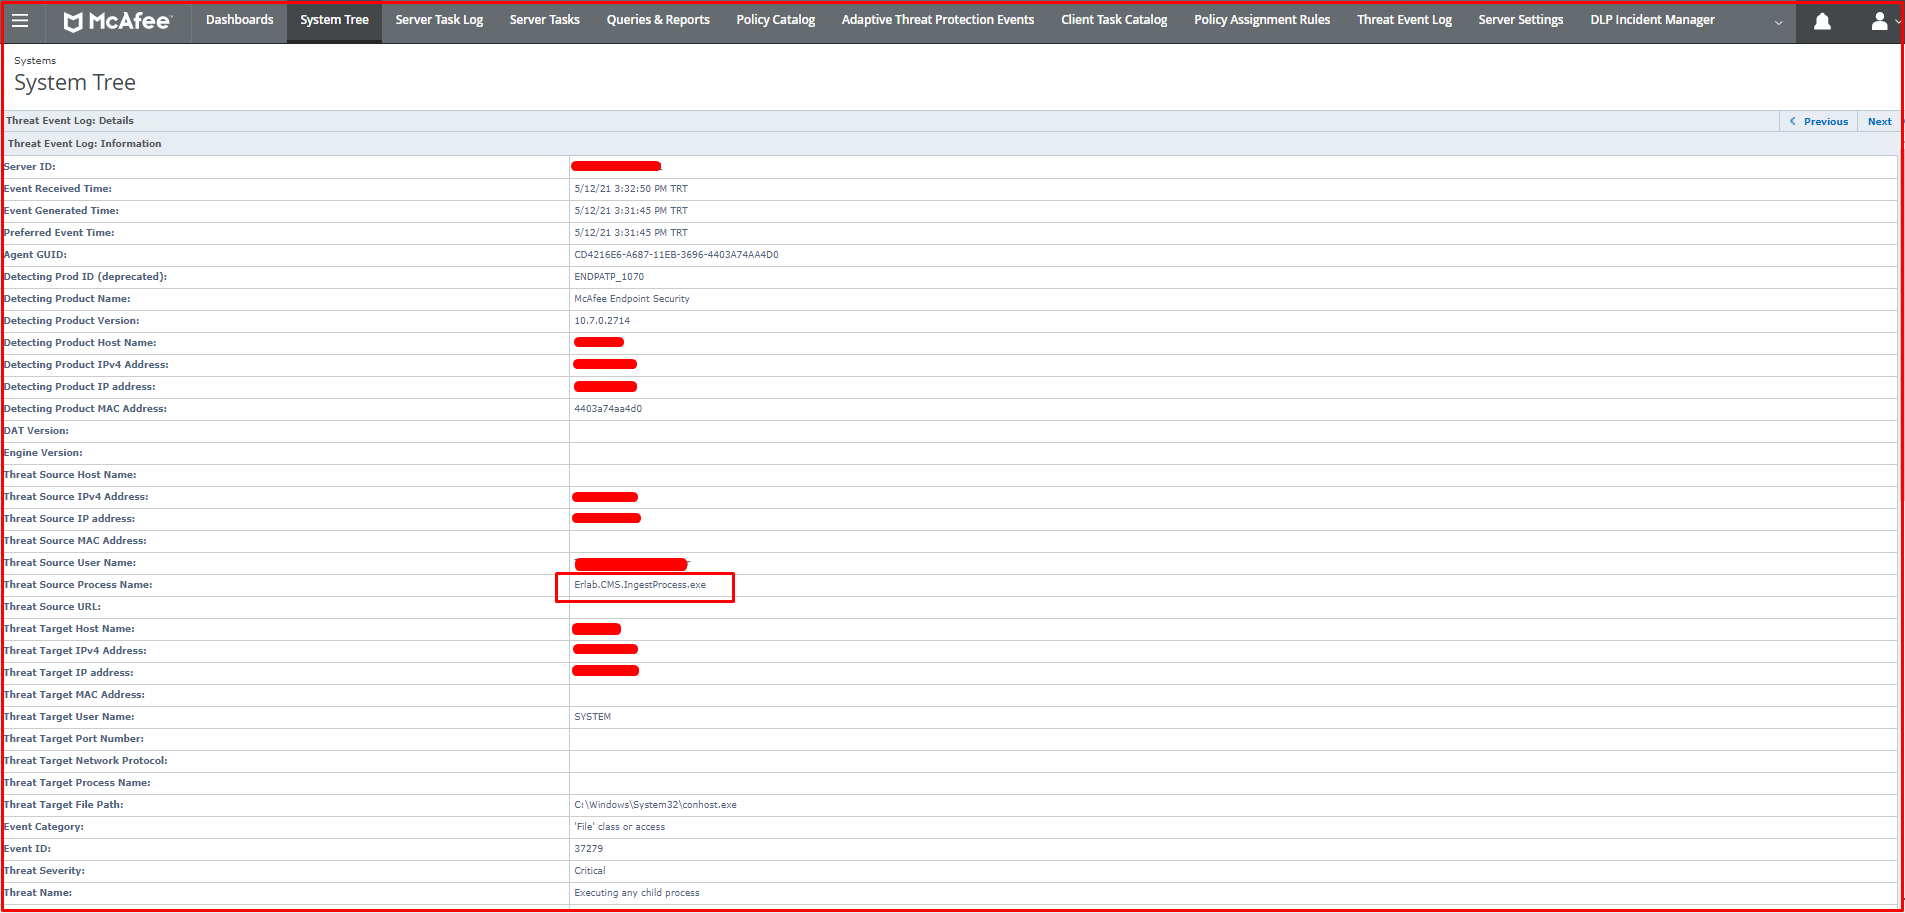The width and height of the screenshot is (1905, 913).
Task: Open the user account menu
Action: [1880, 21]
